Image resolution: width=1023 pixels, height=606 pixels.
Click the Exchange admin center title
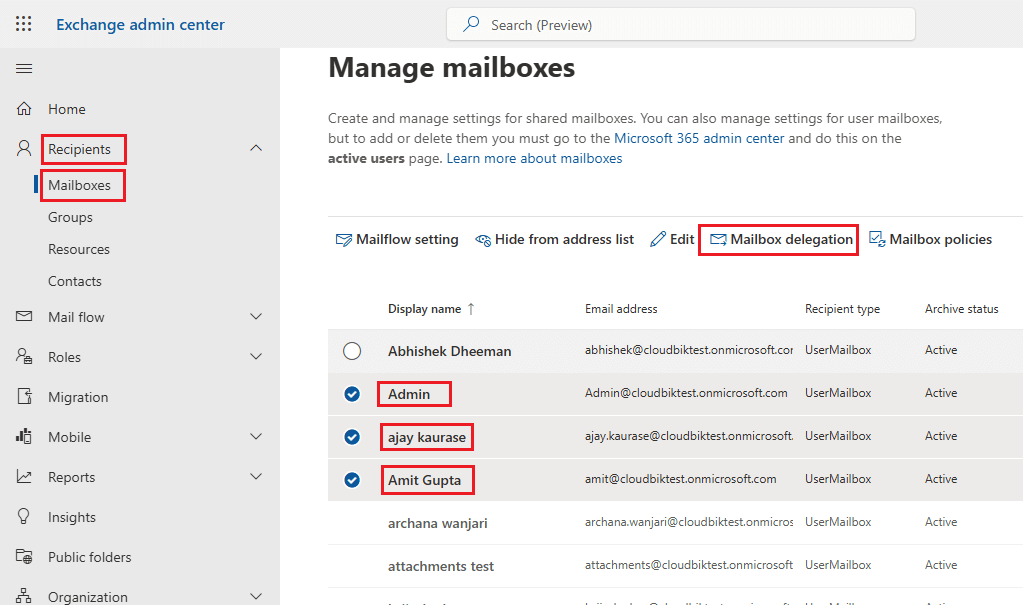click(x=140, y=25)
